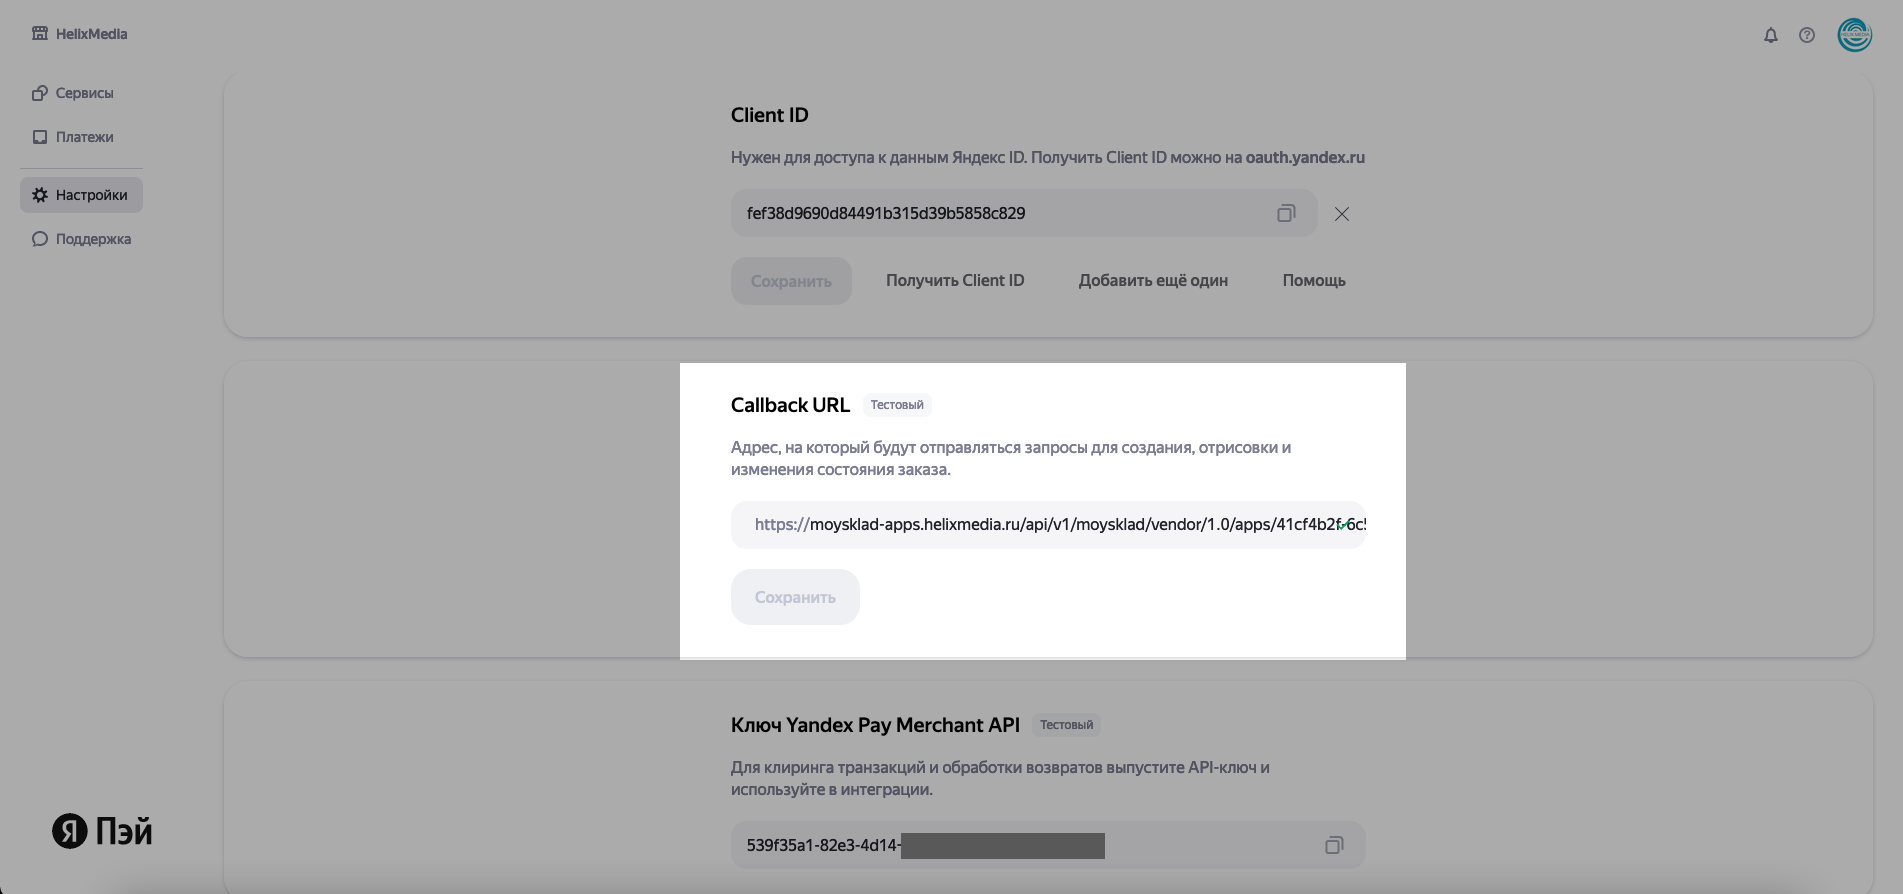1903x894 pixels.
Task: Click the Яндекс Пэй logo
Action: (102, 831)
